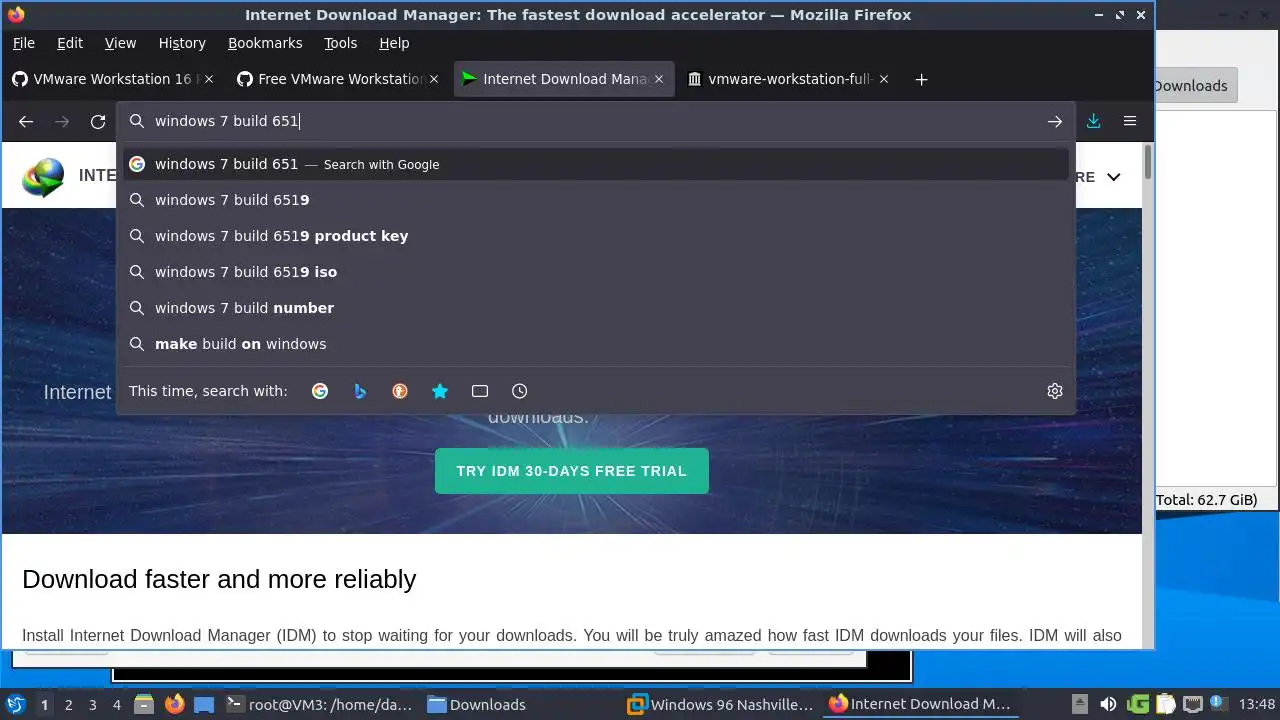1280x720 pixels.
Task: Switch to workspace 4 in taskbar
Action: [116, 704]
